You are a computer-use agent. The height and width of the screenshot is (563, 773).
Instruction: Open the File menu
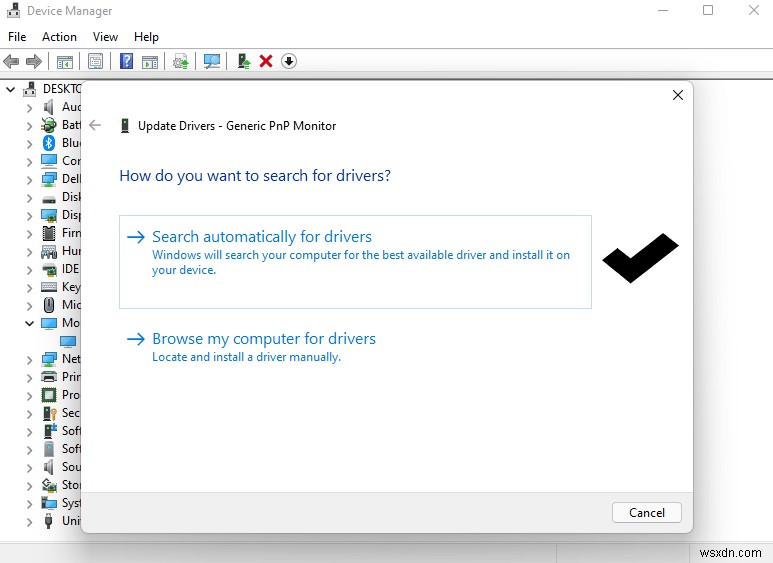[x=17, y=37]
